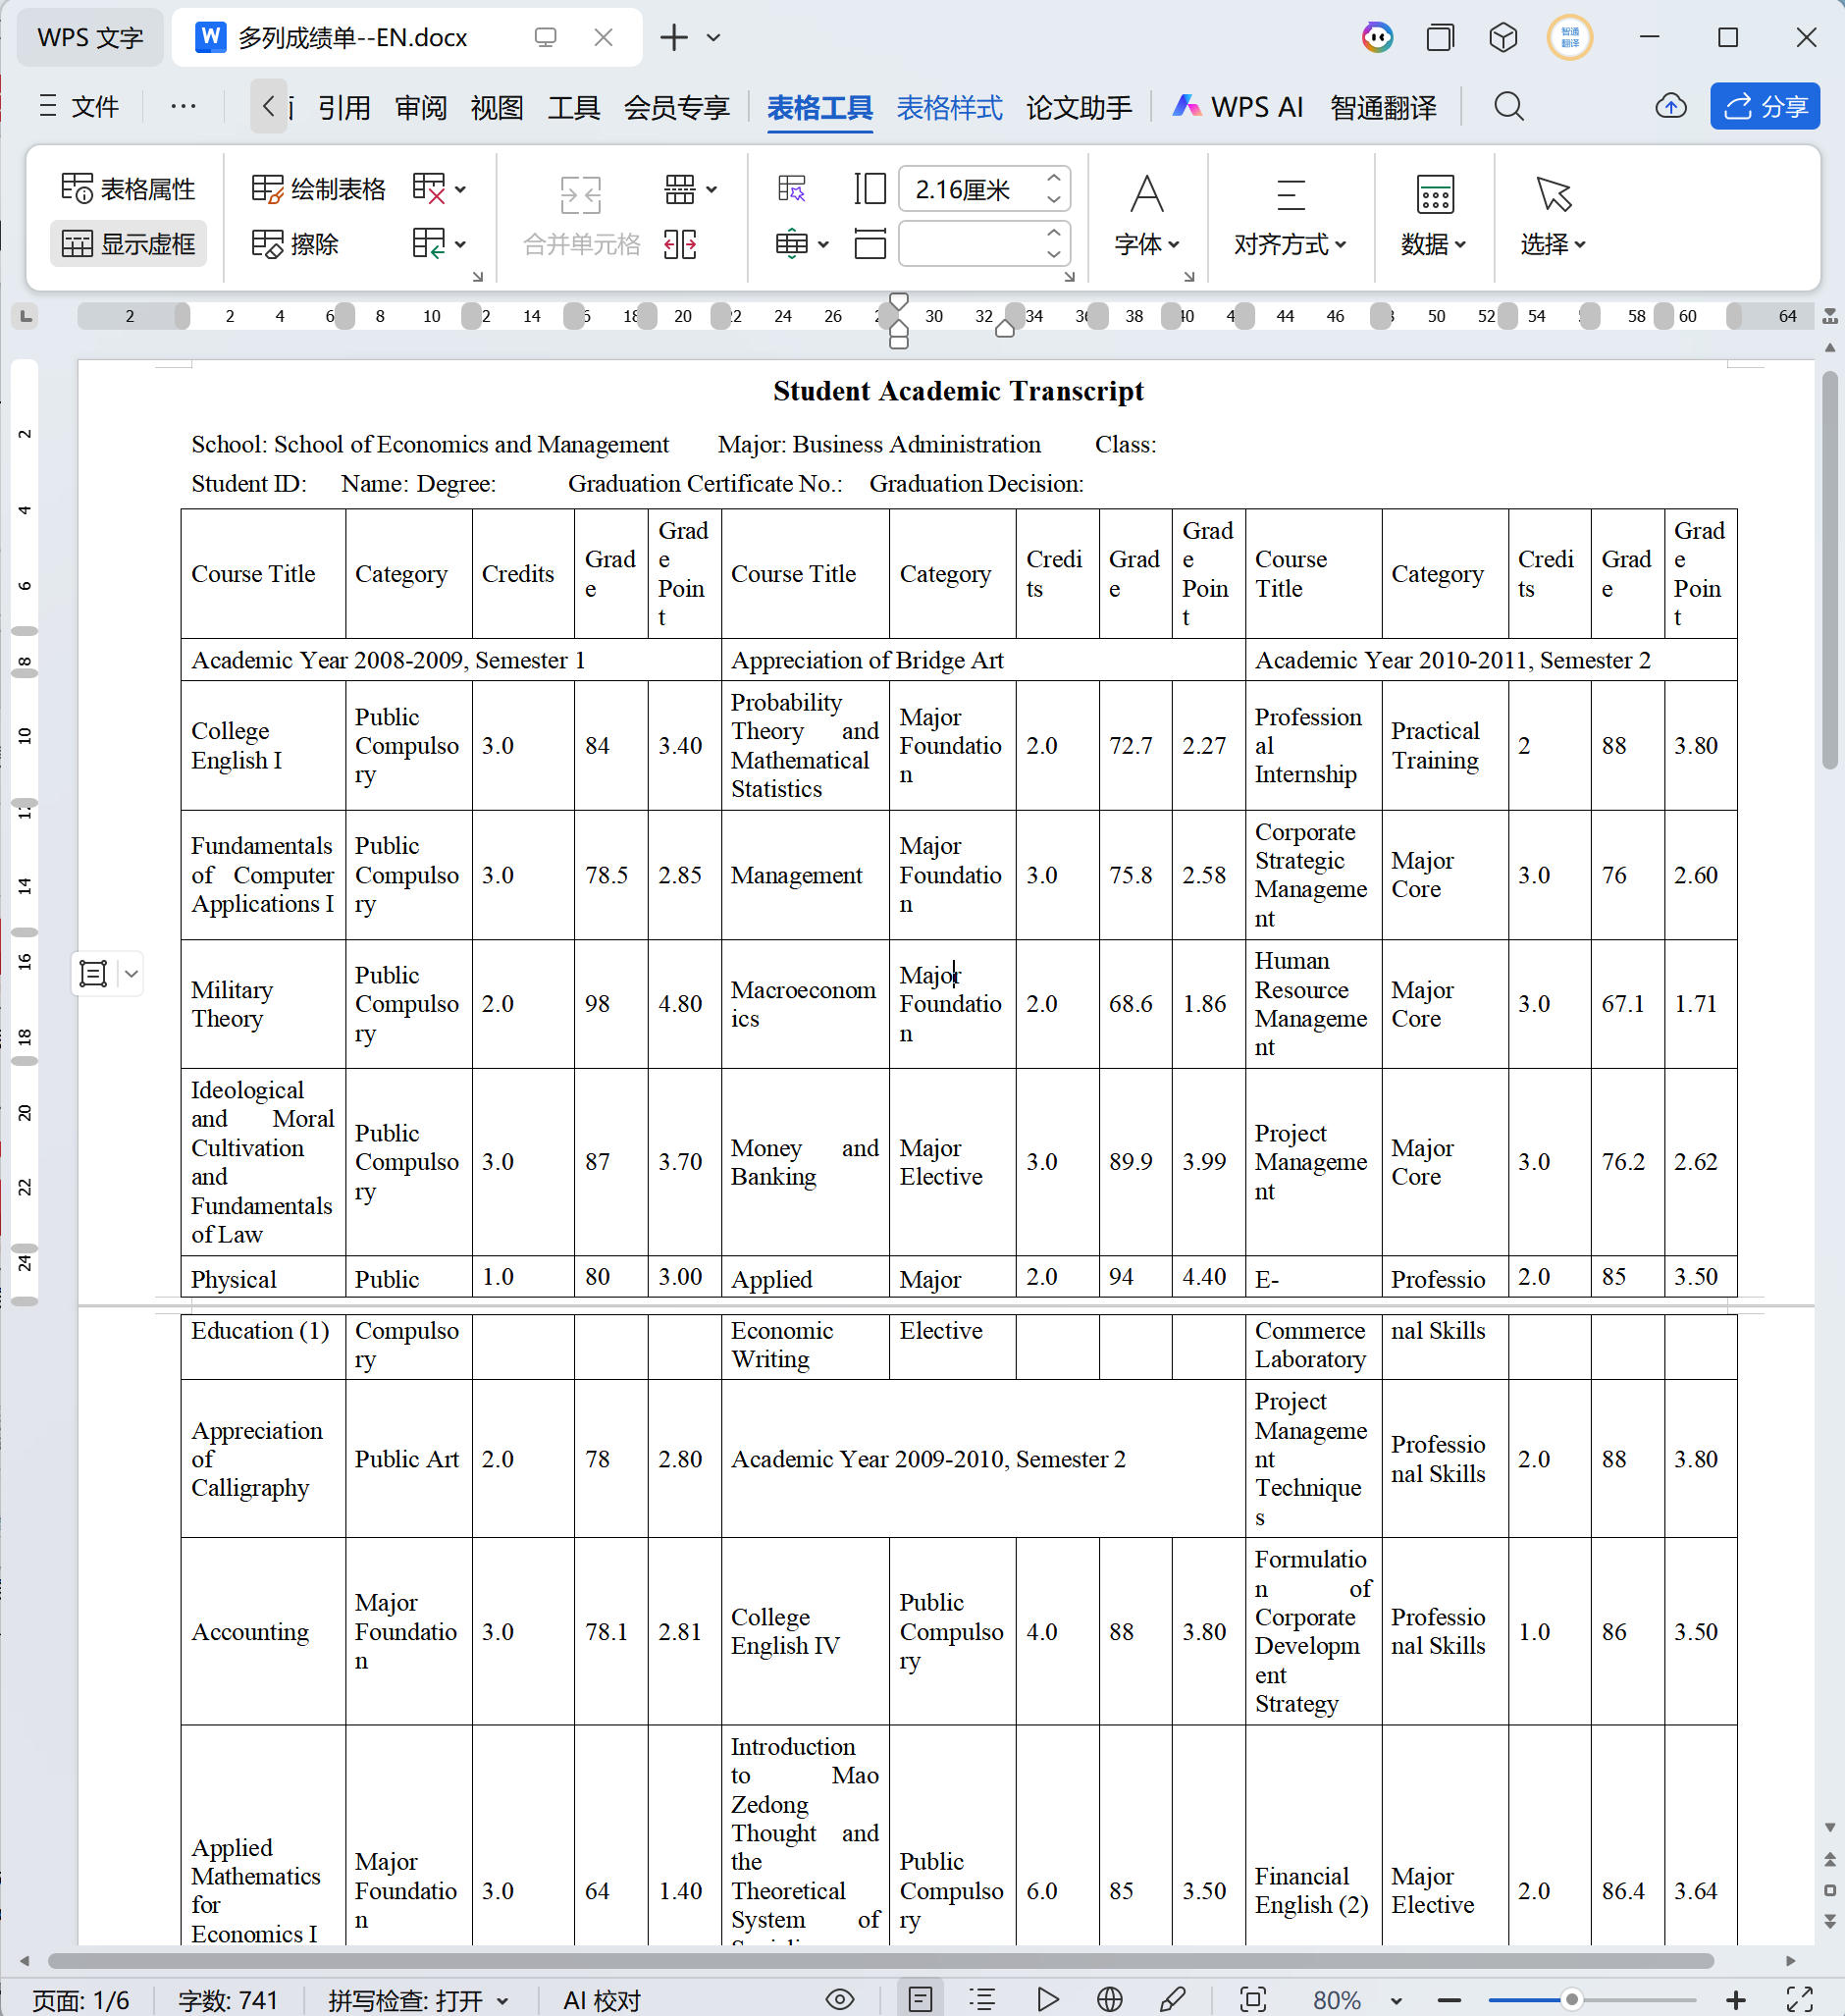Zoom in with the plus icon

pos(1736,1999)
